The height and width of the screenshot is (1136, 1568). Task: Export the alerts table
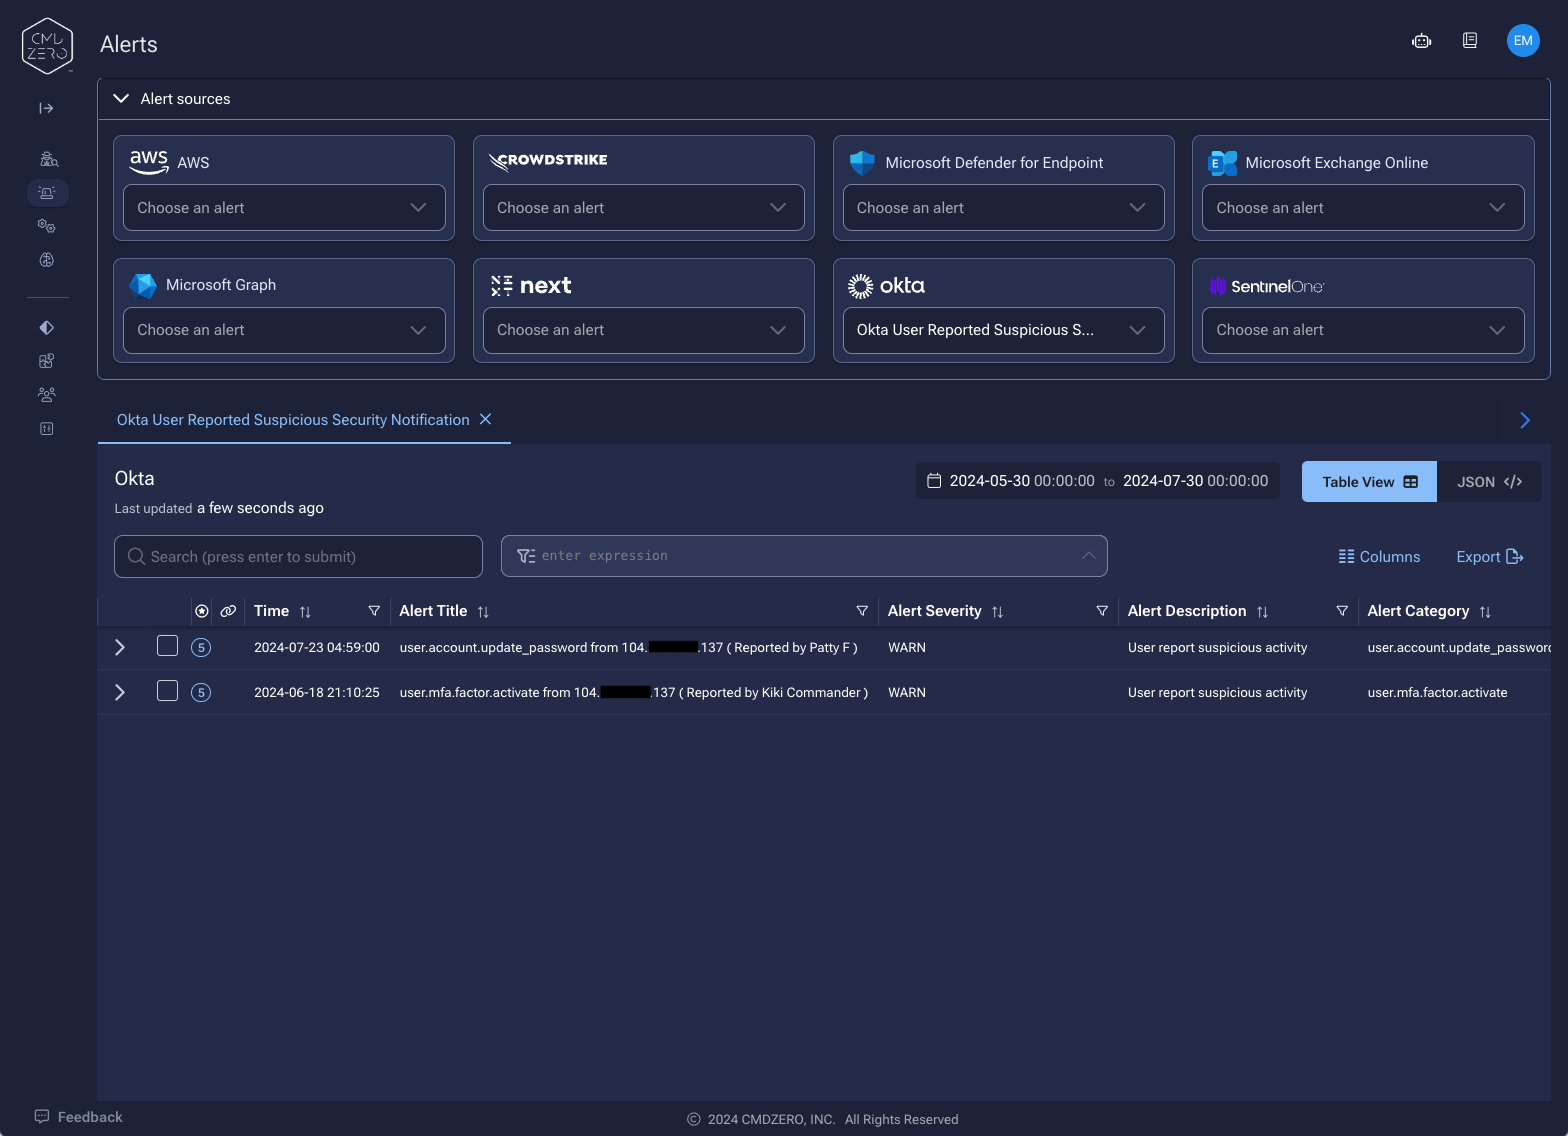click(1490, 557)
